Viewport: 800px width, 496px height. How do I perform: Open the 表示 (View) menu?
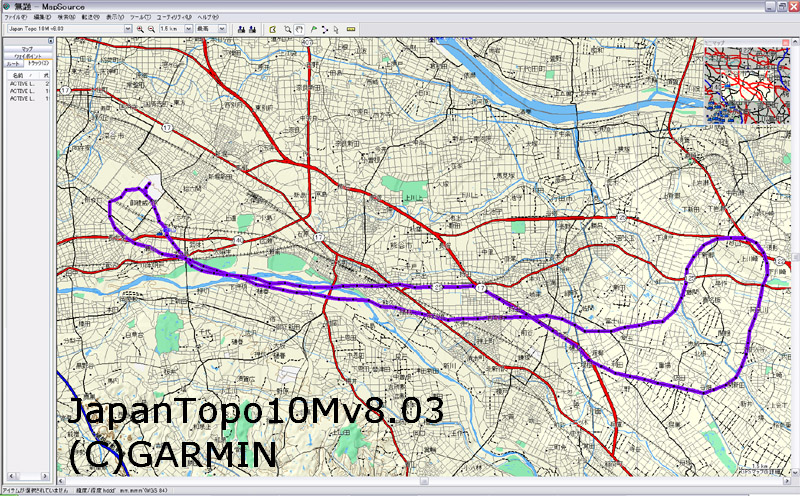click(115, 17)
